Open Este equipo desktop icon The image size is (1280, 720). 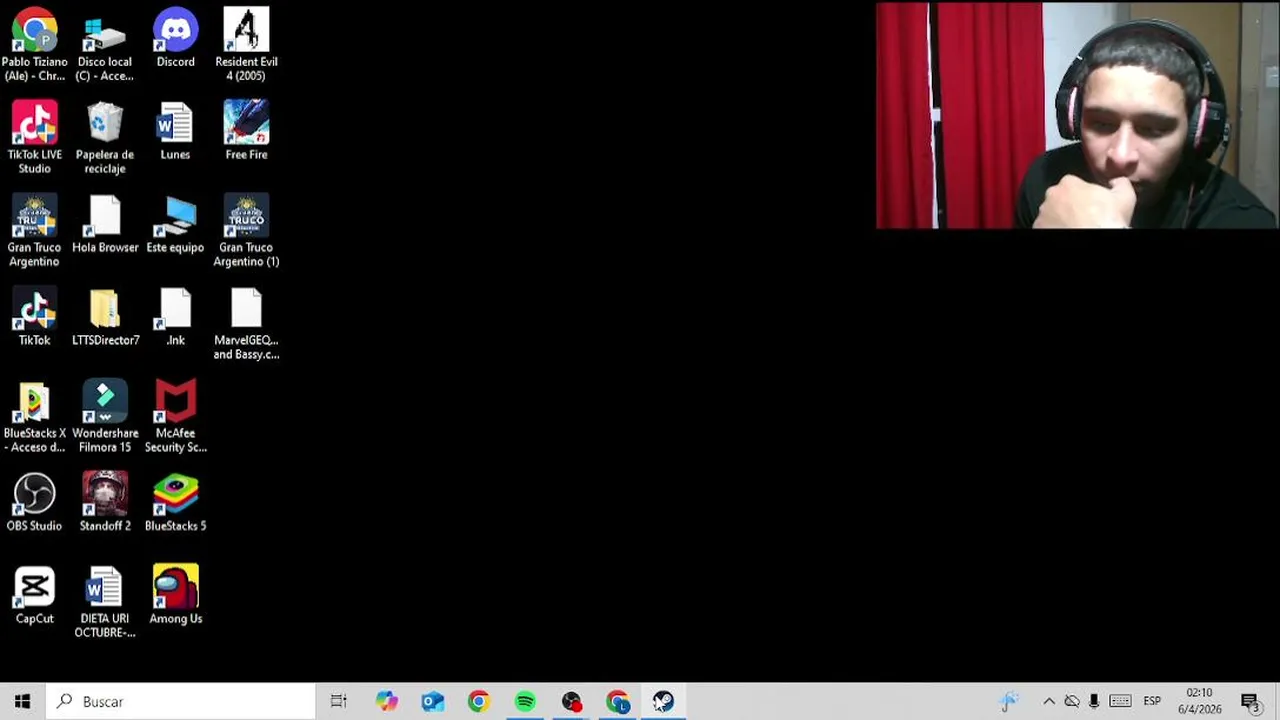pos(175,224)
